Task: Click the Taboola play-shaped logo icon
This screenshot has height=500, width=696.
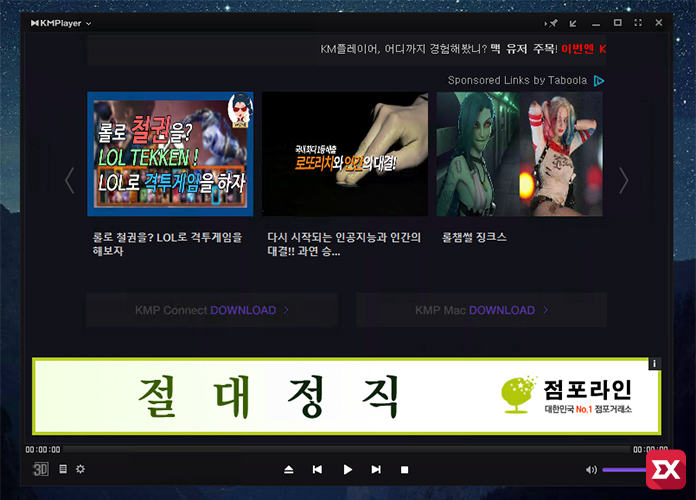Action: (x=599, y=81)
